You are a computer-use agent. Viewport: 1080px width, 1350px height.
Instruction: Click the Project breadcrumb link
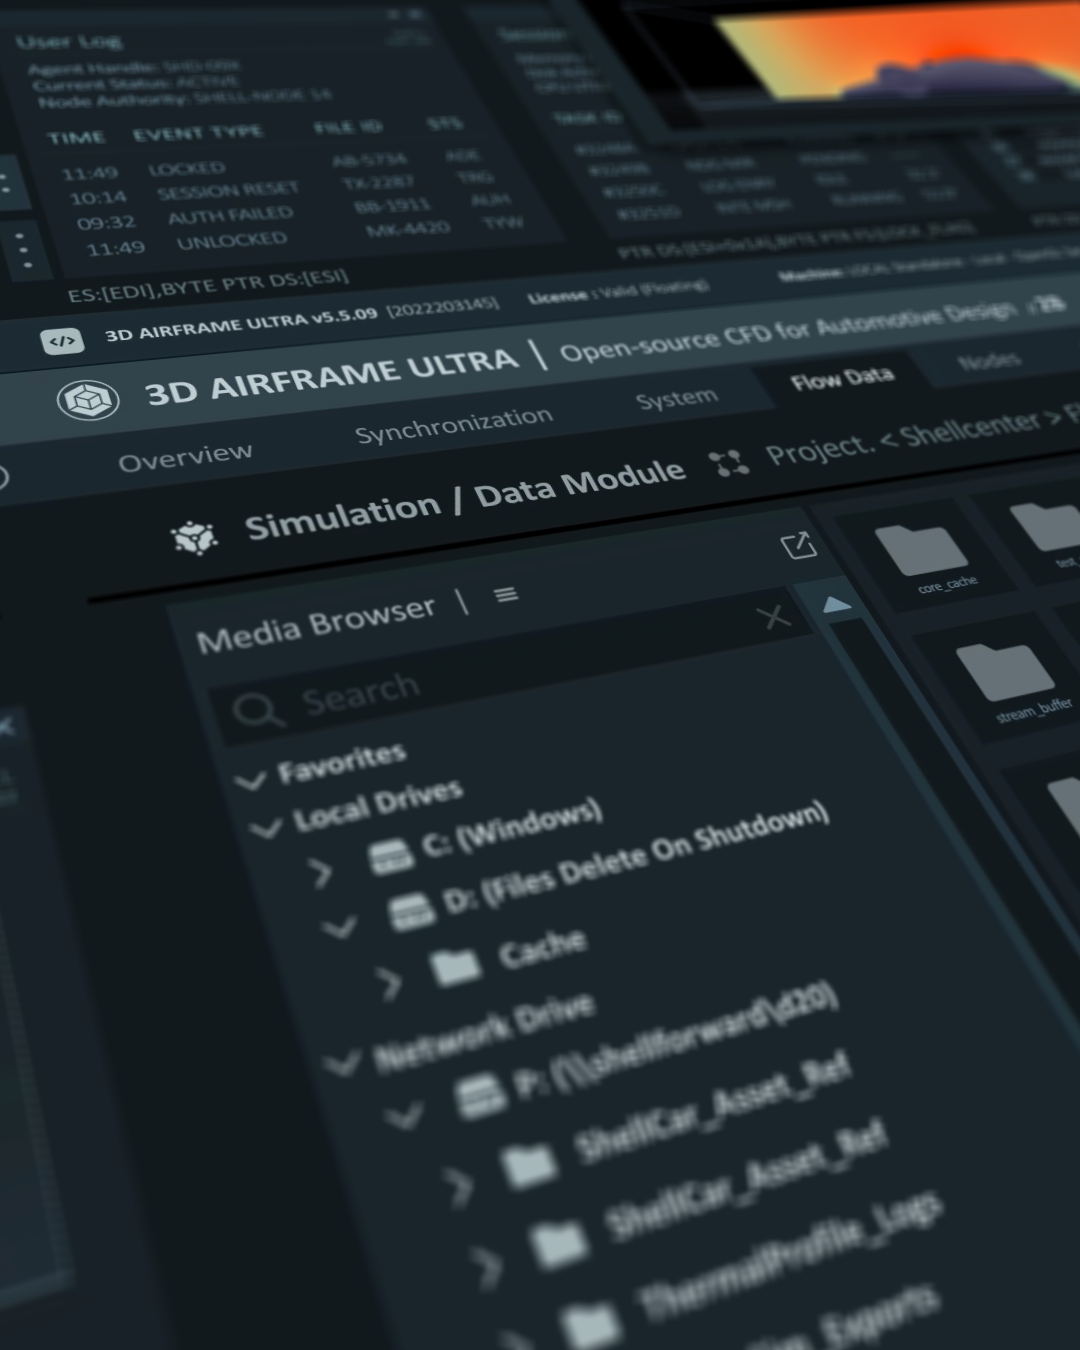tap(819, 449)
